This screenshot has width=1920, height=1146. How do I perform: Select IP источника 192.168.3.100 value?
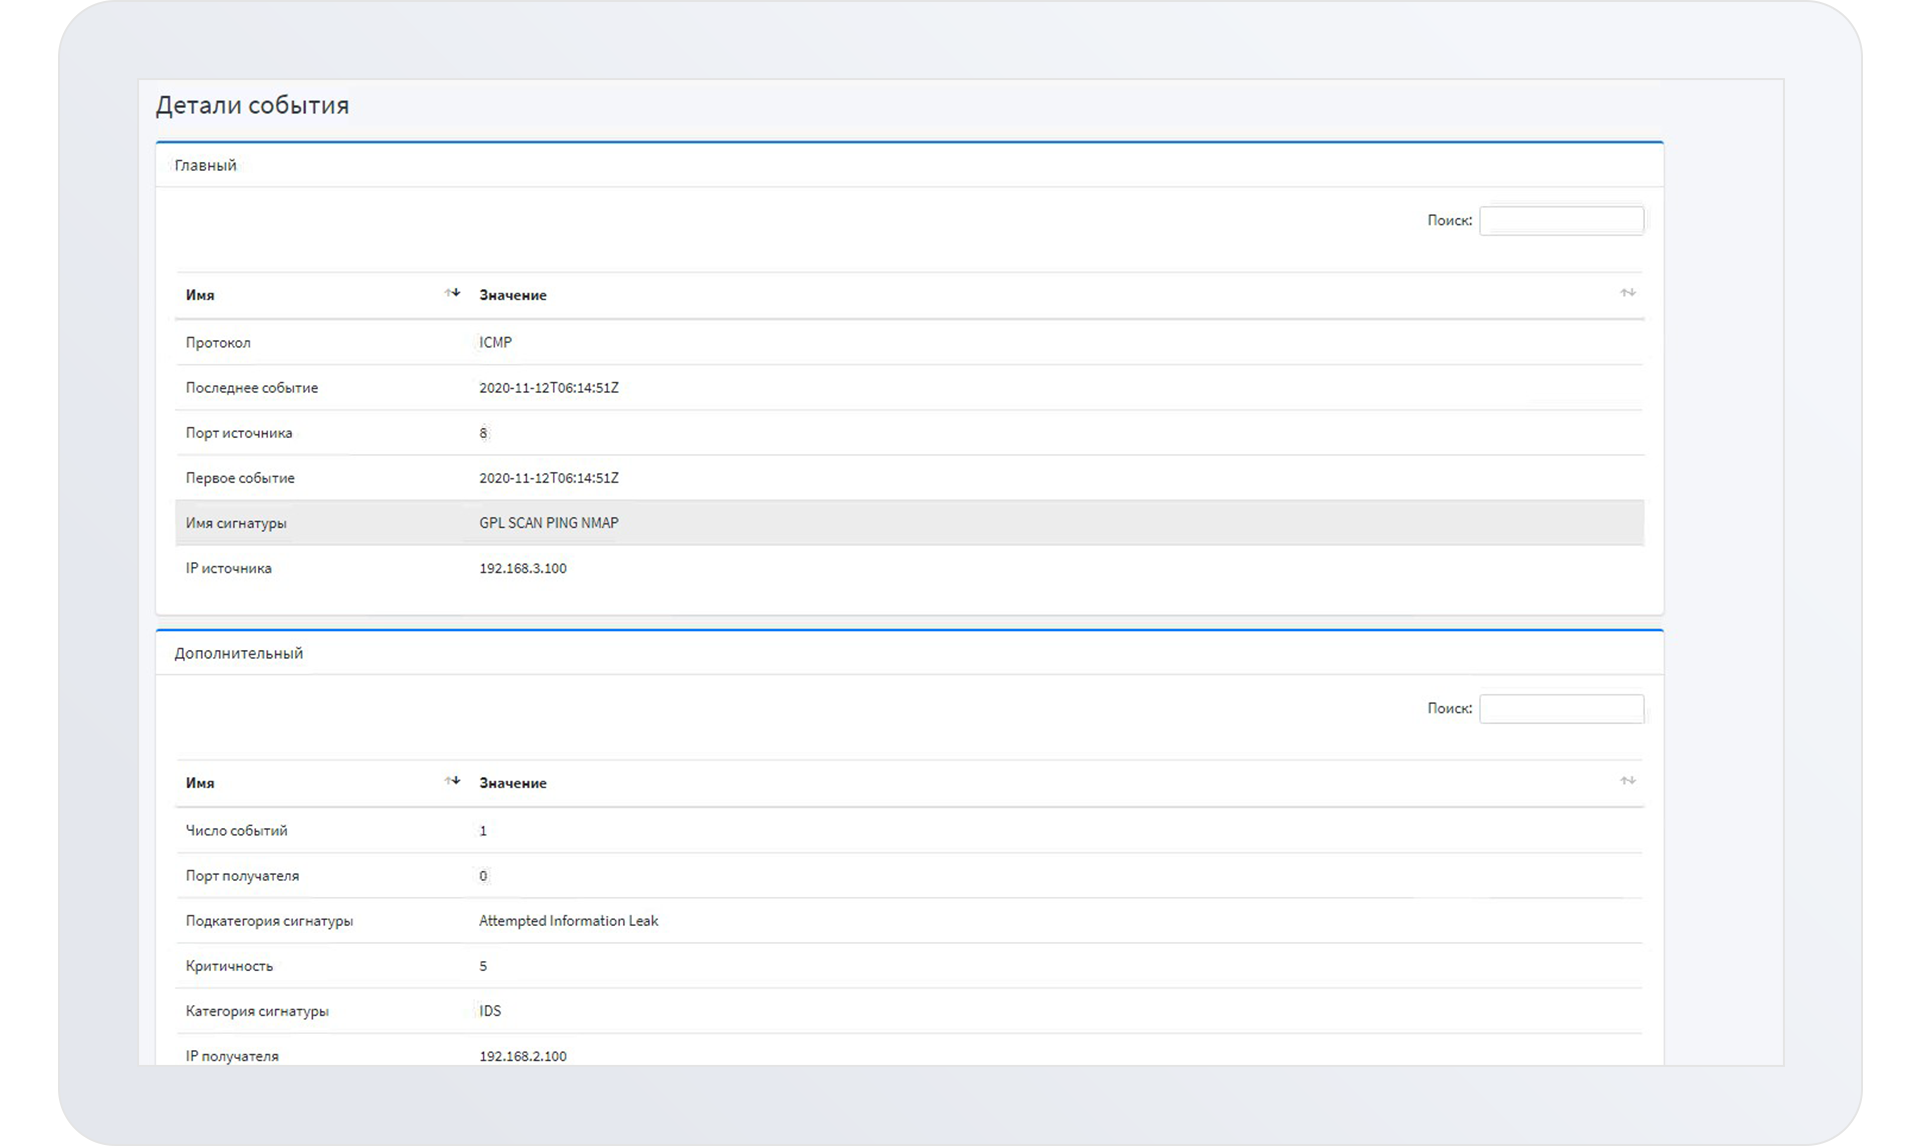(522, 568)
